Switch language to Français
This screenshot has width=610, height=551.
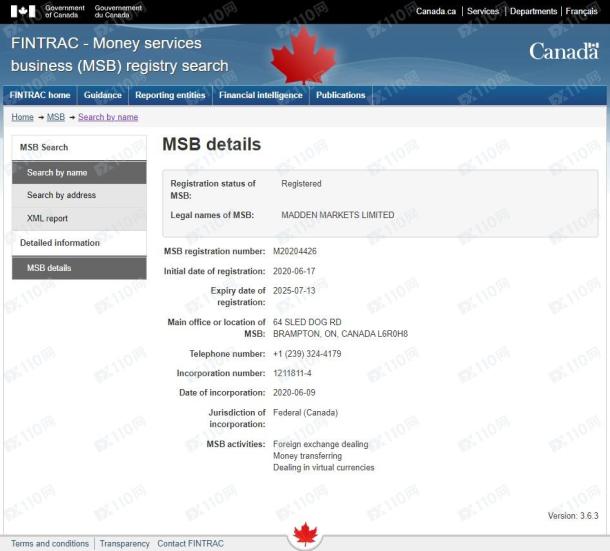tap(581, 11)
